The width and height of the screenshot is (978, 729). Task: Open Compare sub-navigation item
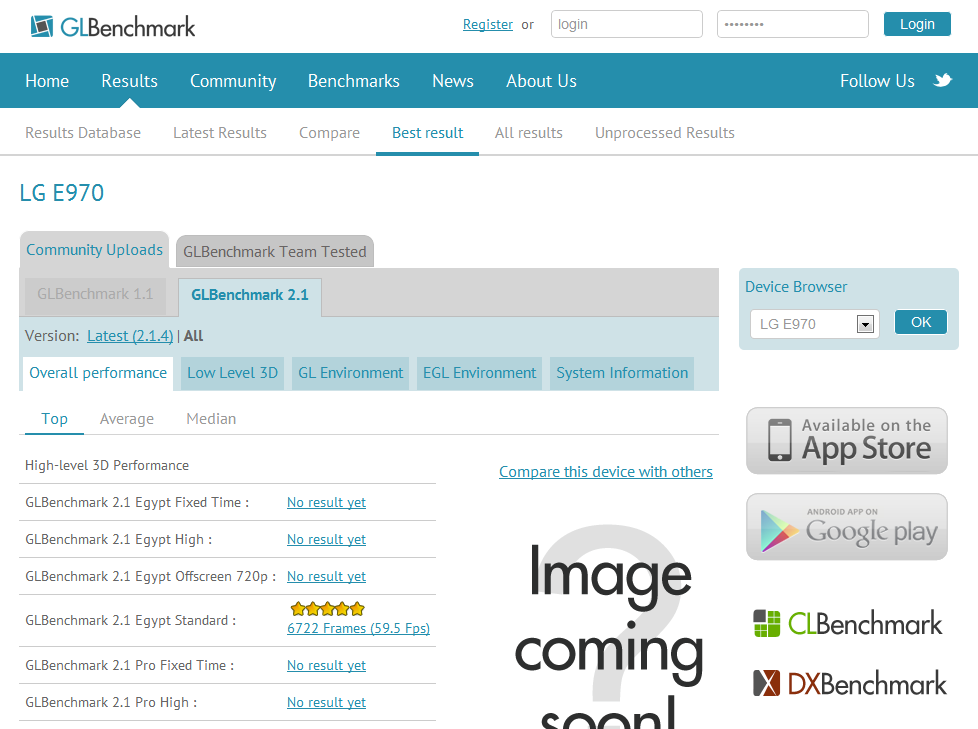(329, 133)
